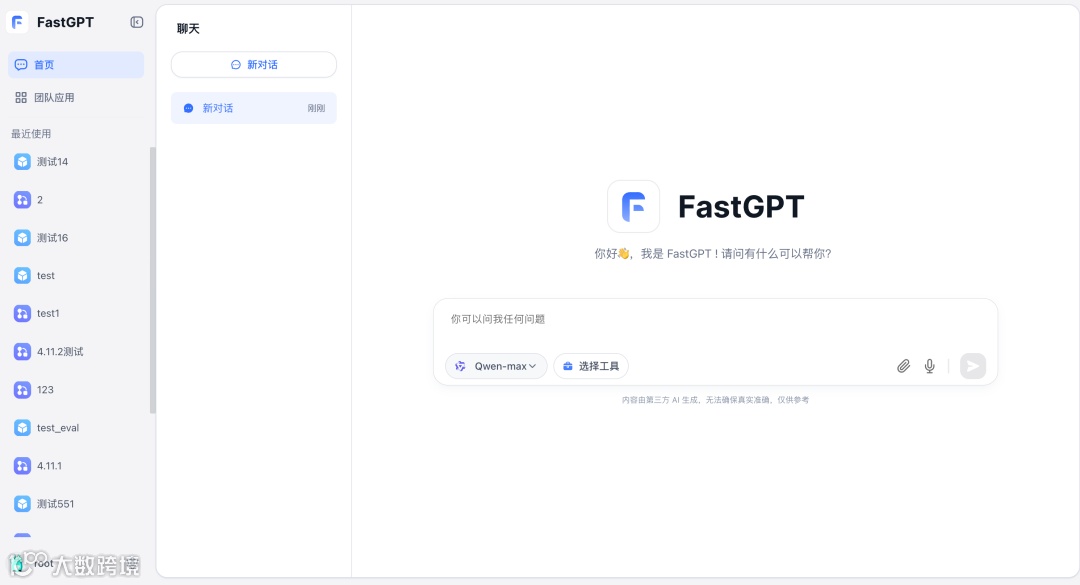Image resolution: width=1080 pixels, height=585 pixels.
Task: Click the microphone voice input icon
Action: [x=929, y=366]
